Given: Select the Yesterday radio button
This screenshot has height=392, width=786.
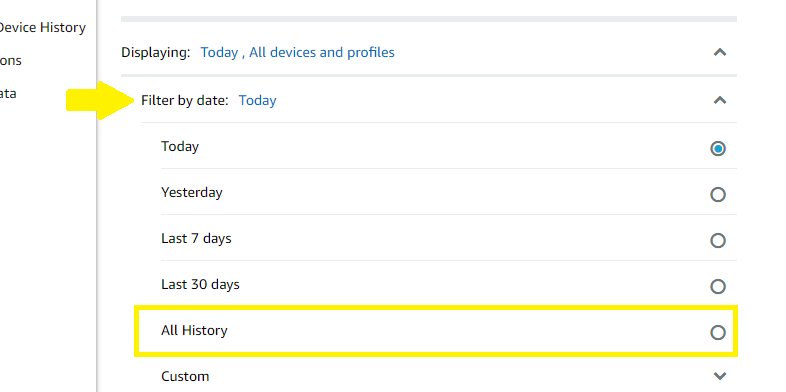Looking at the screenshot, I should click(x=718, y=194).
